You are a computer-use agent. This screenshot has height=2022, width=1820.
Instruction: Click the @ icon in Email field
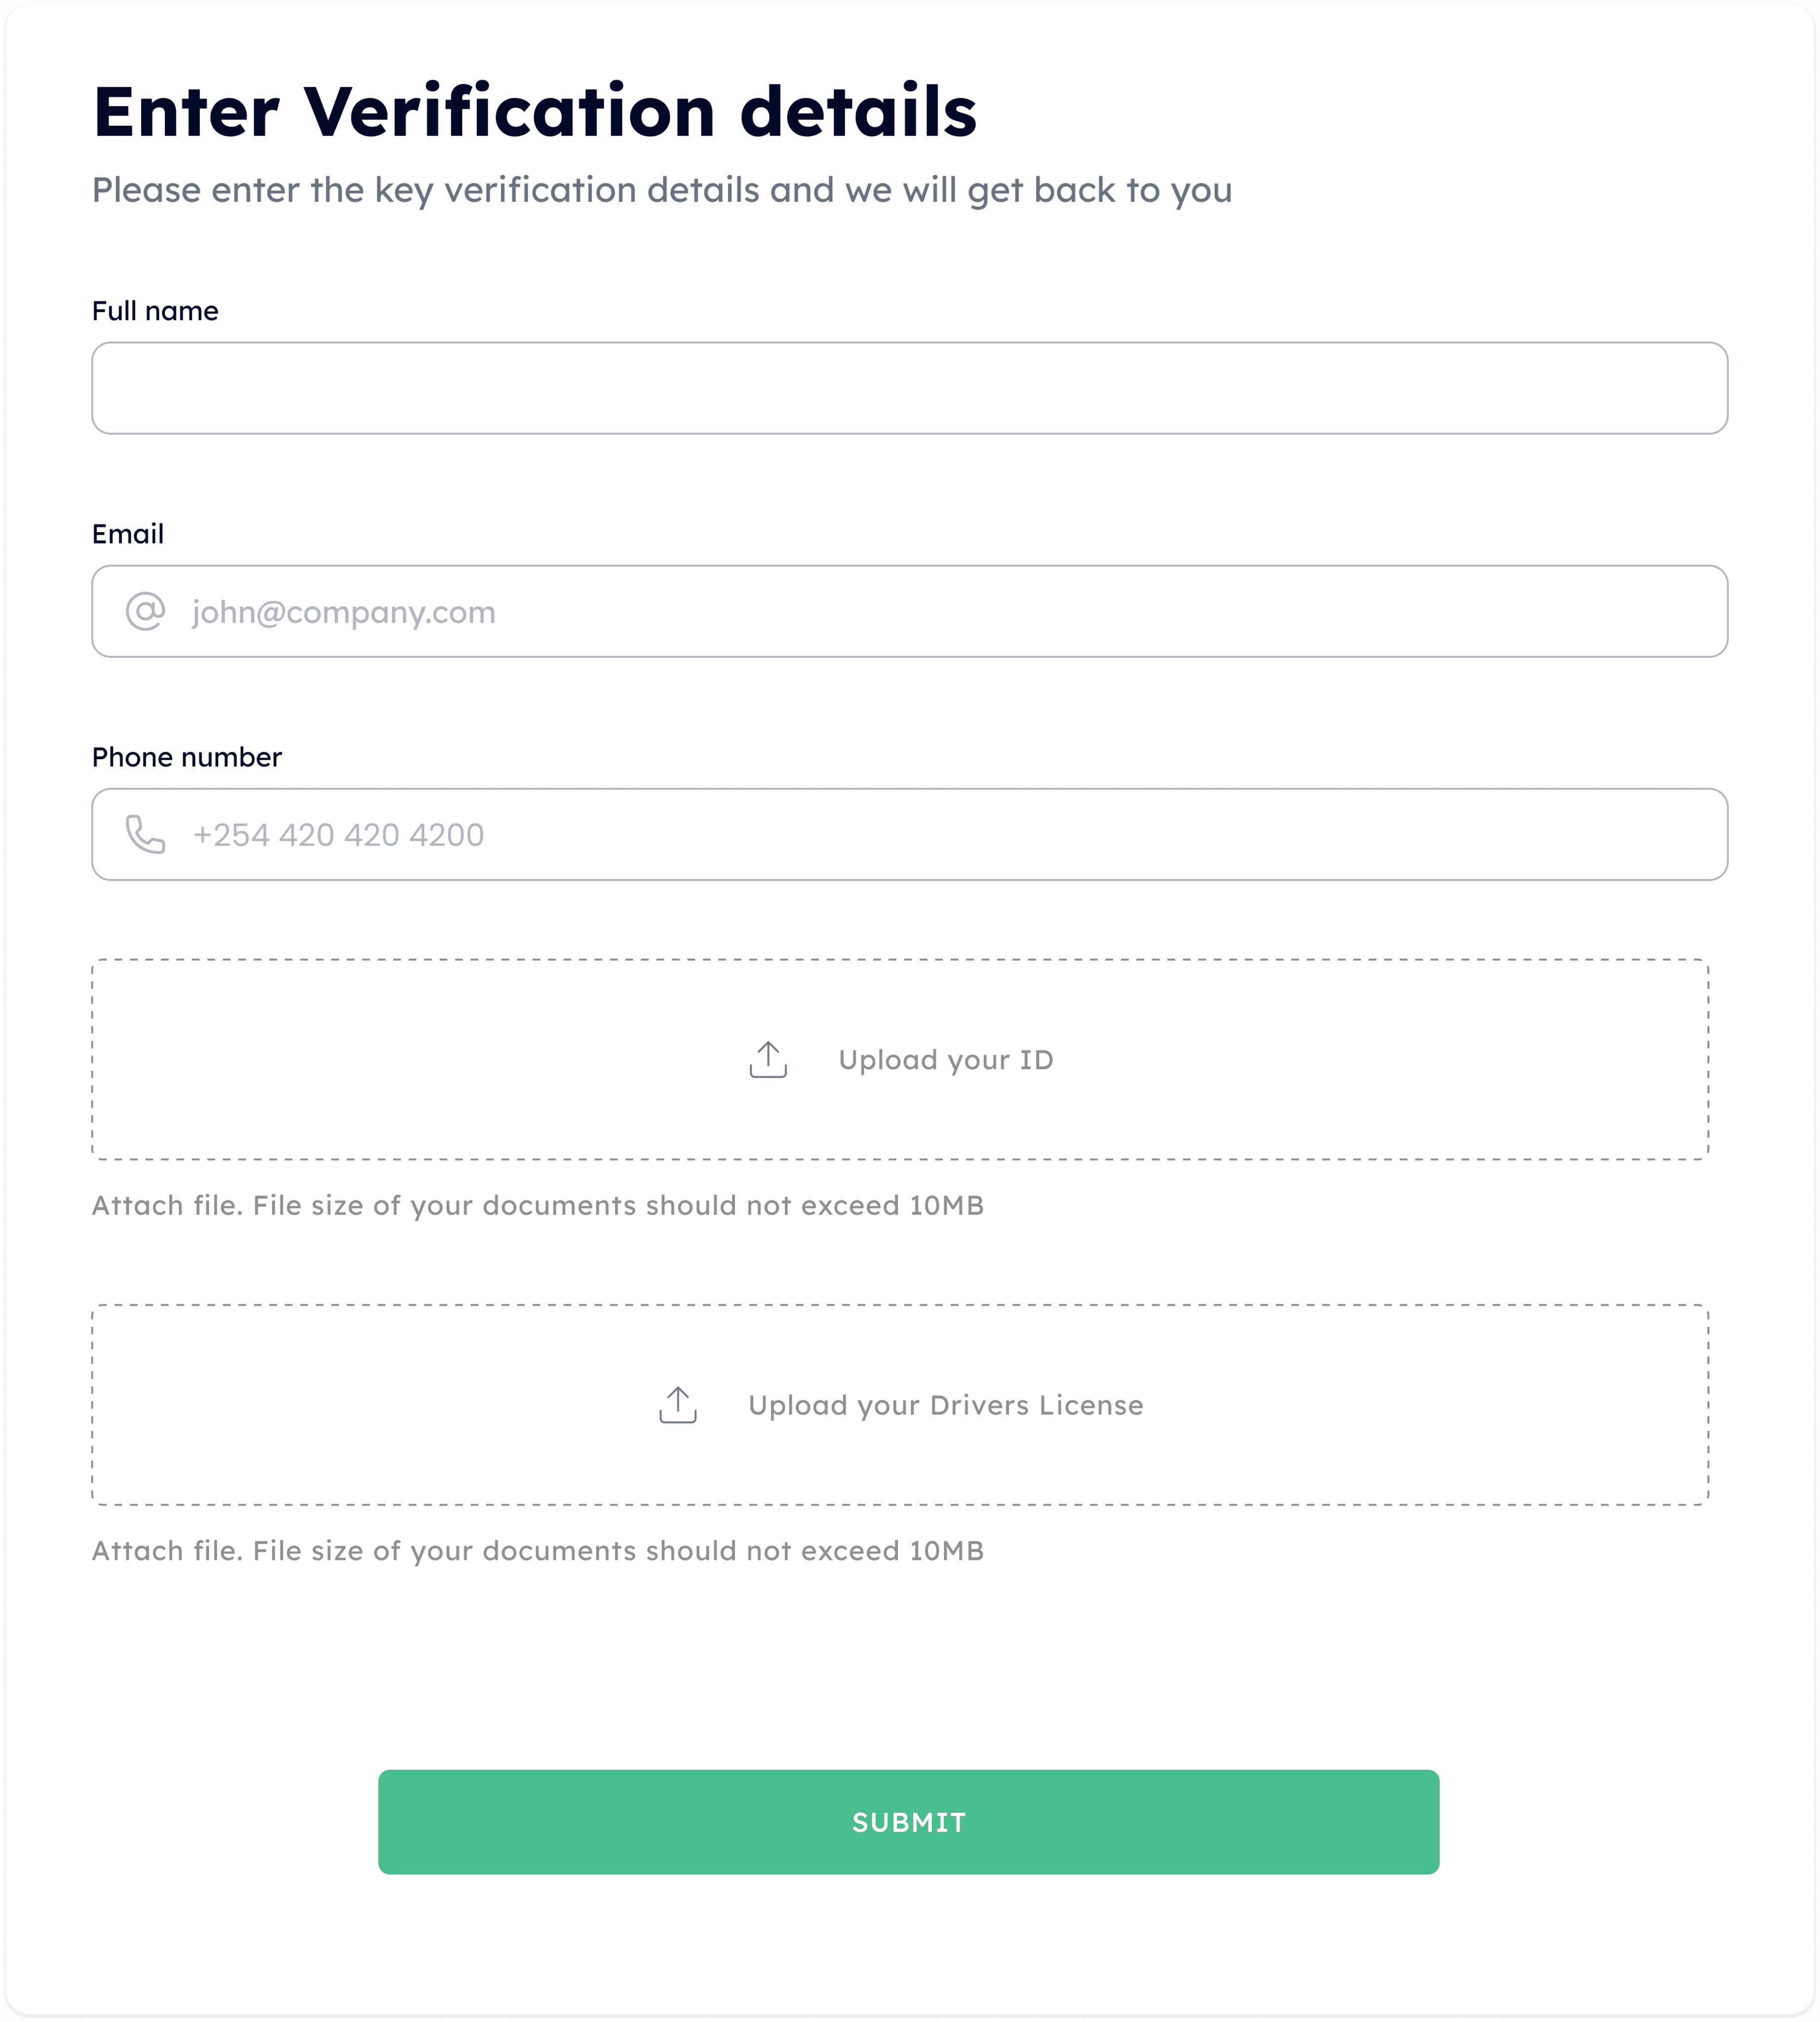point(145,611)
